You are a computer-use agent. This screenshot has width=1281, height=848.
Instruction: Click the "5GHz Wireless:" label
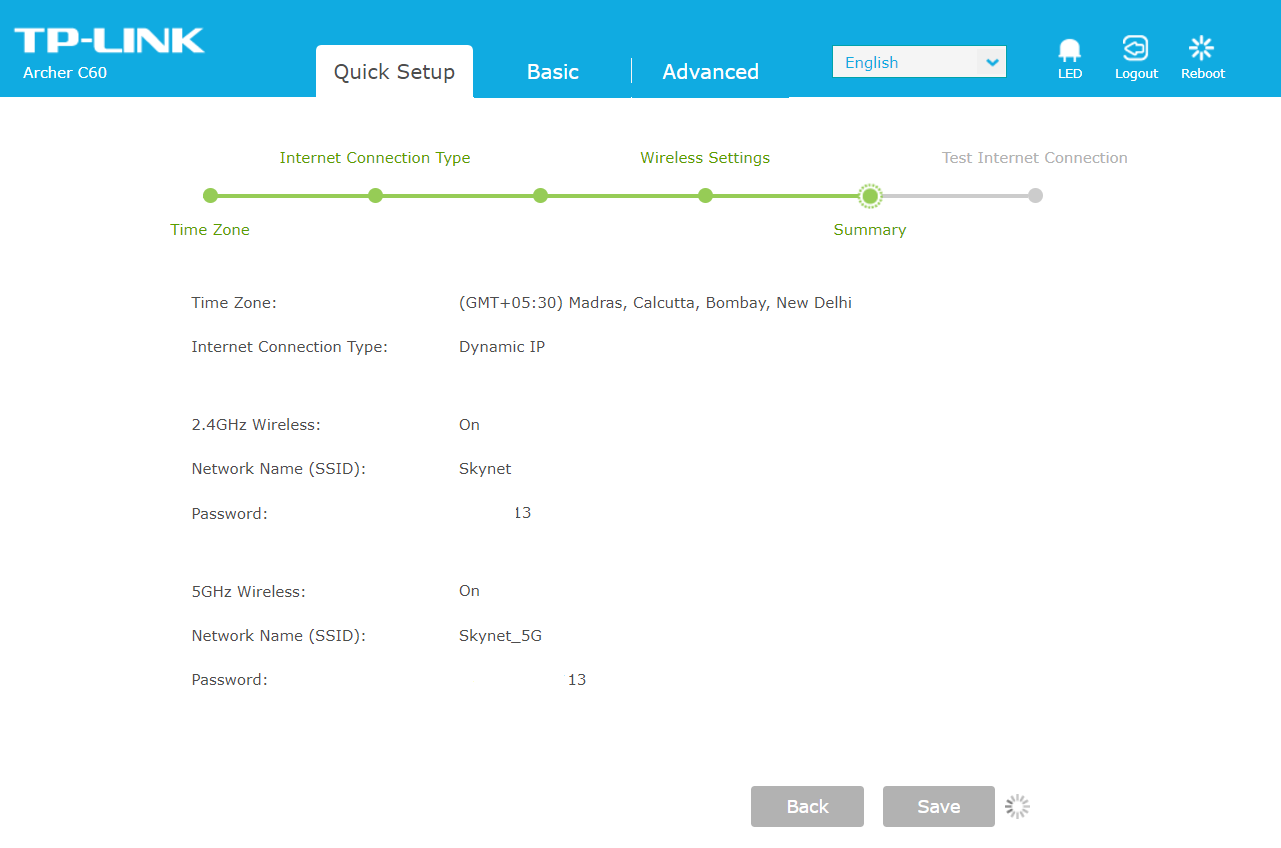pyautogui.click(x=248, y=592)
